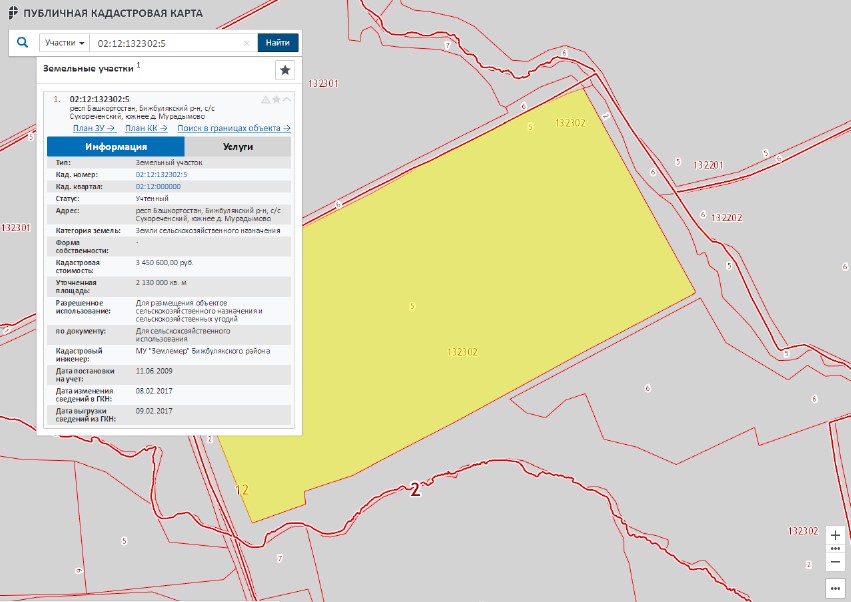
Task: Click the warning triangle icon on result
Action: (x=265, y=100)
